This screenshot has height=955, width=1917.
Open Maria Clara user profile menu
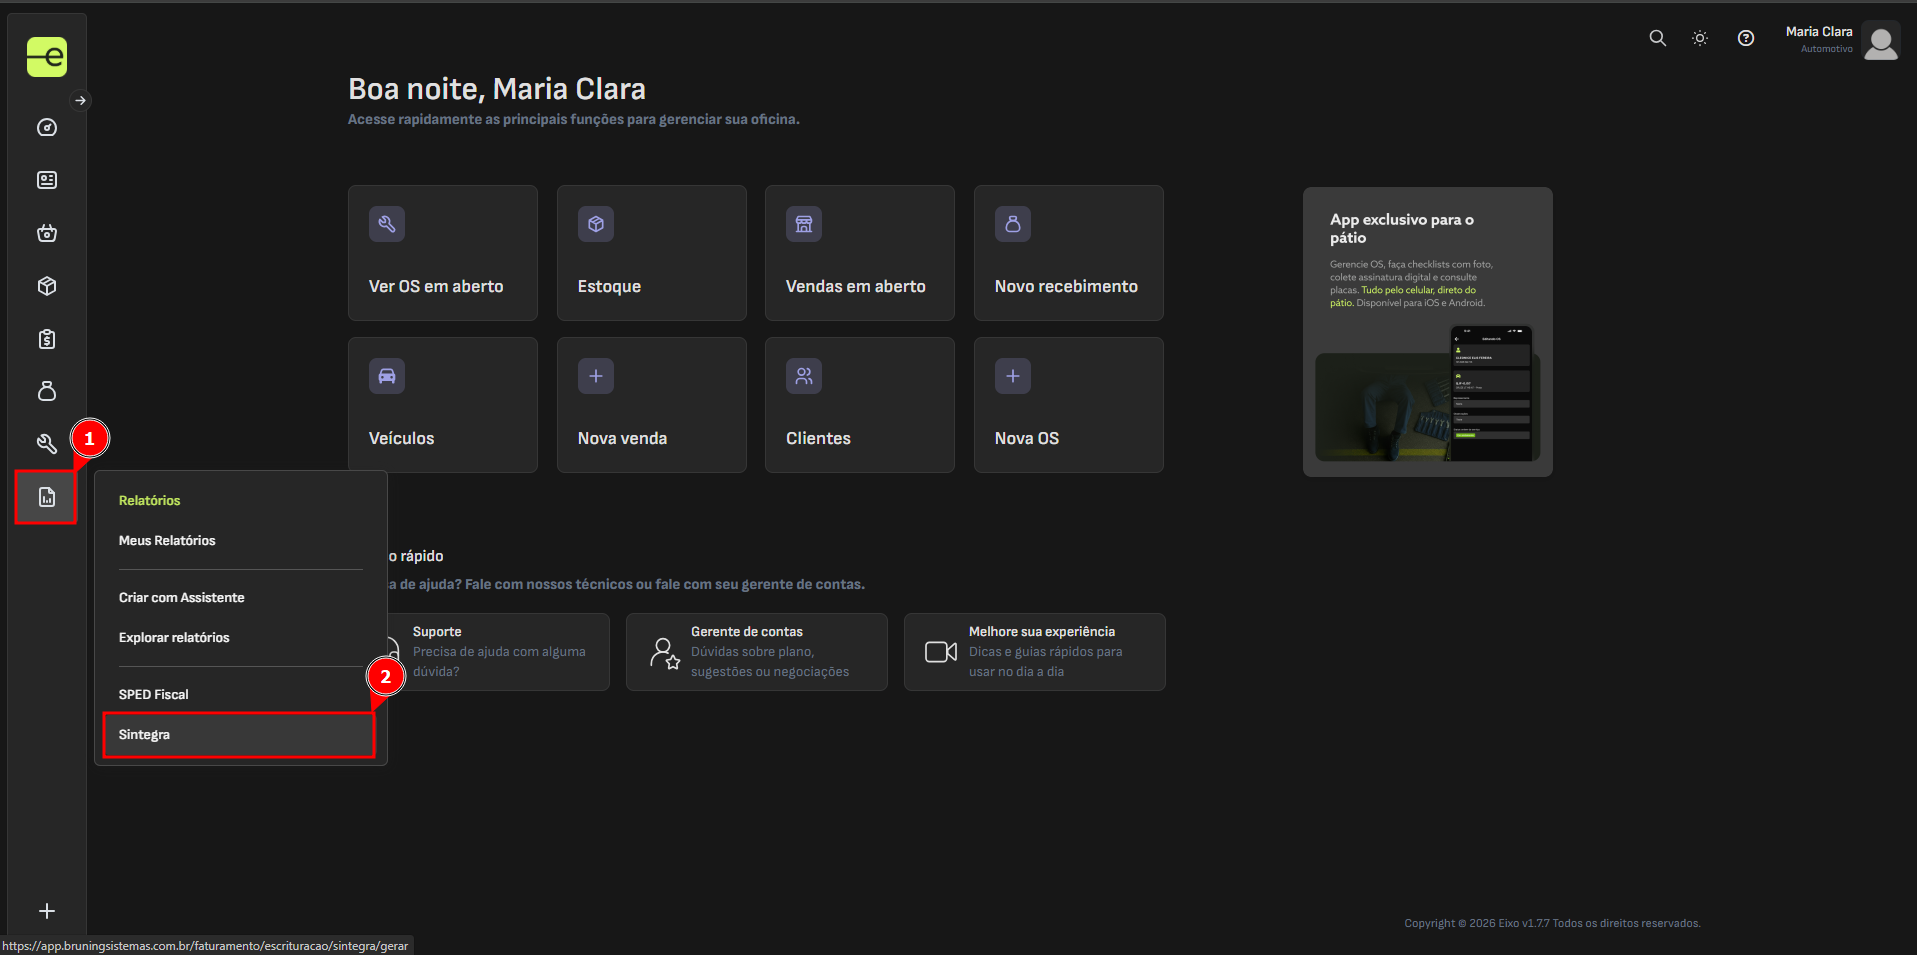click(x=1841, y=41)
